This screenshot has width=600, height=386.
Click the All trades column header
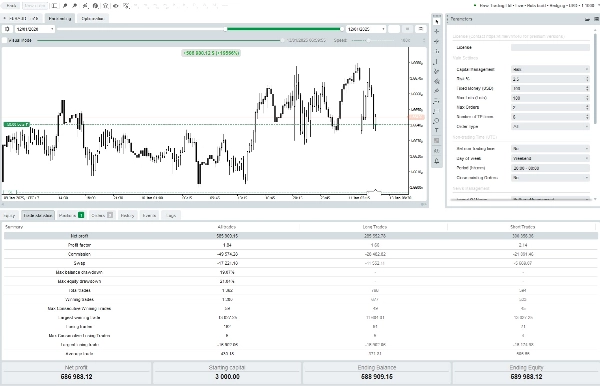[x=227, y=227]
